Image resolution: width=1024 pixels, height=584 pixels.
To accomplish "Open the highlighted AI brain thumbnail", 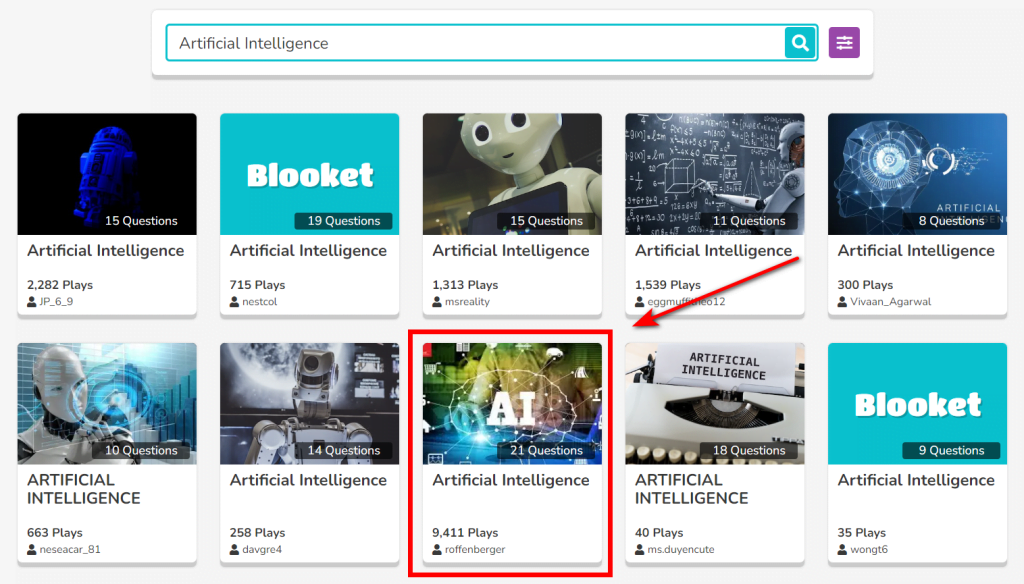I will [512, 403].
